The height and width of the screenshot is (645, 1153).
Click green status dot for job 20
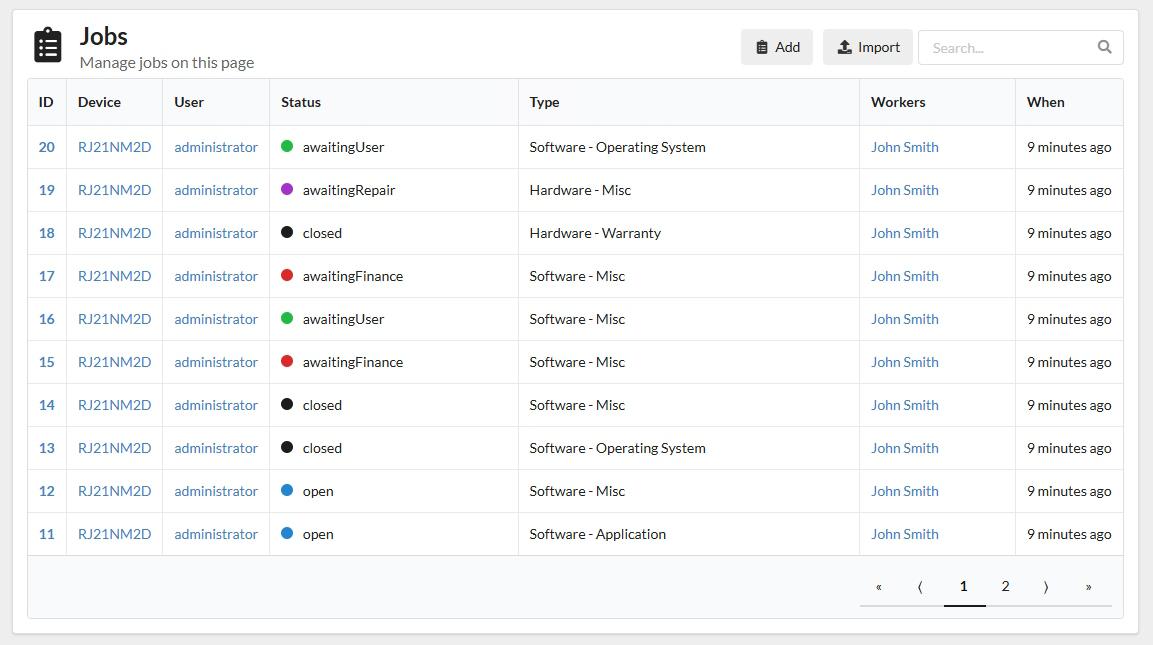287,147
